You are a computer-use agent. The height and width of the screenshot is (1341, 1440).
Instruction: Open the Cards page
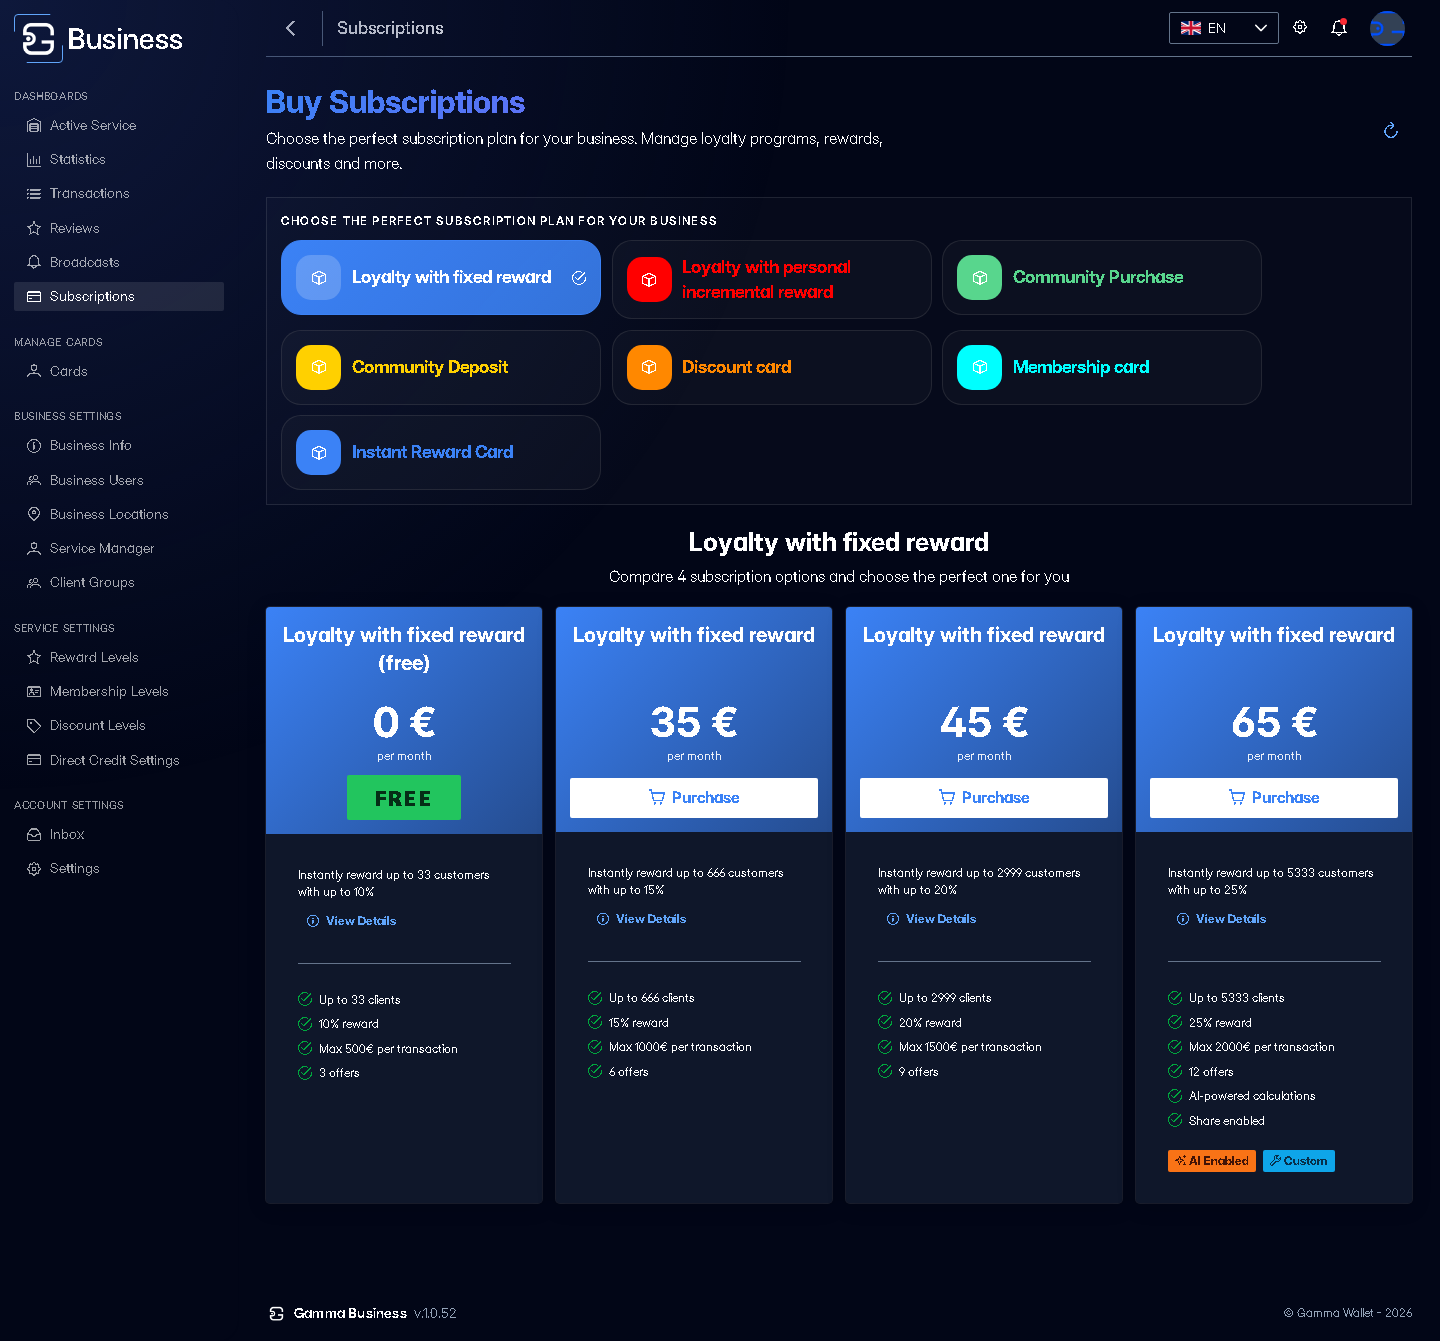119,371
